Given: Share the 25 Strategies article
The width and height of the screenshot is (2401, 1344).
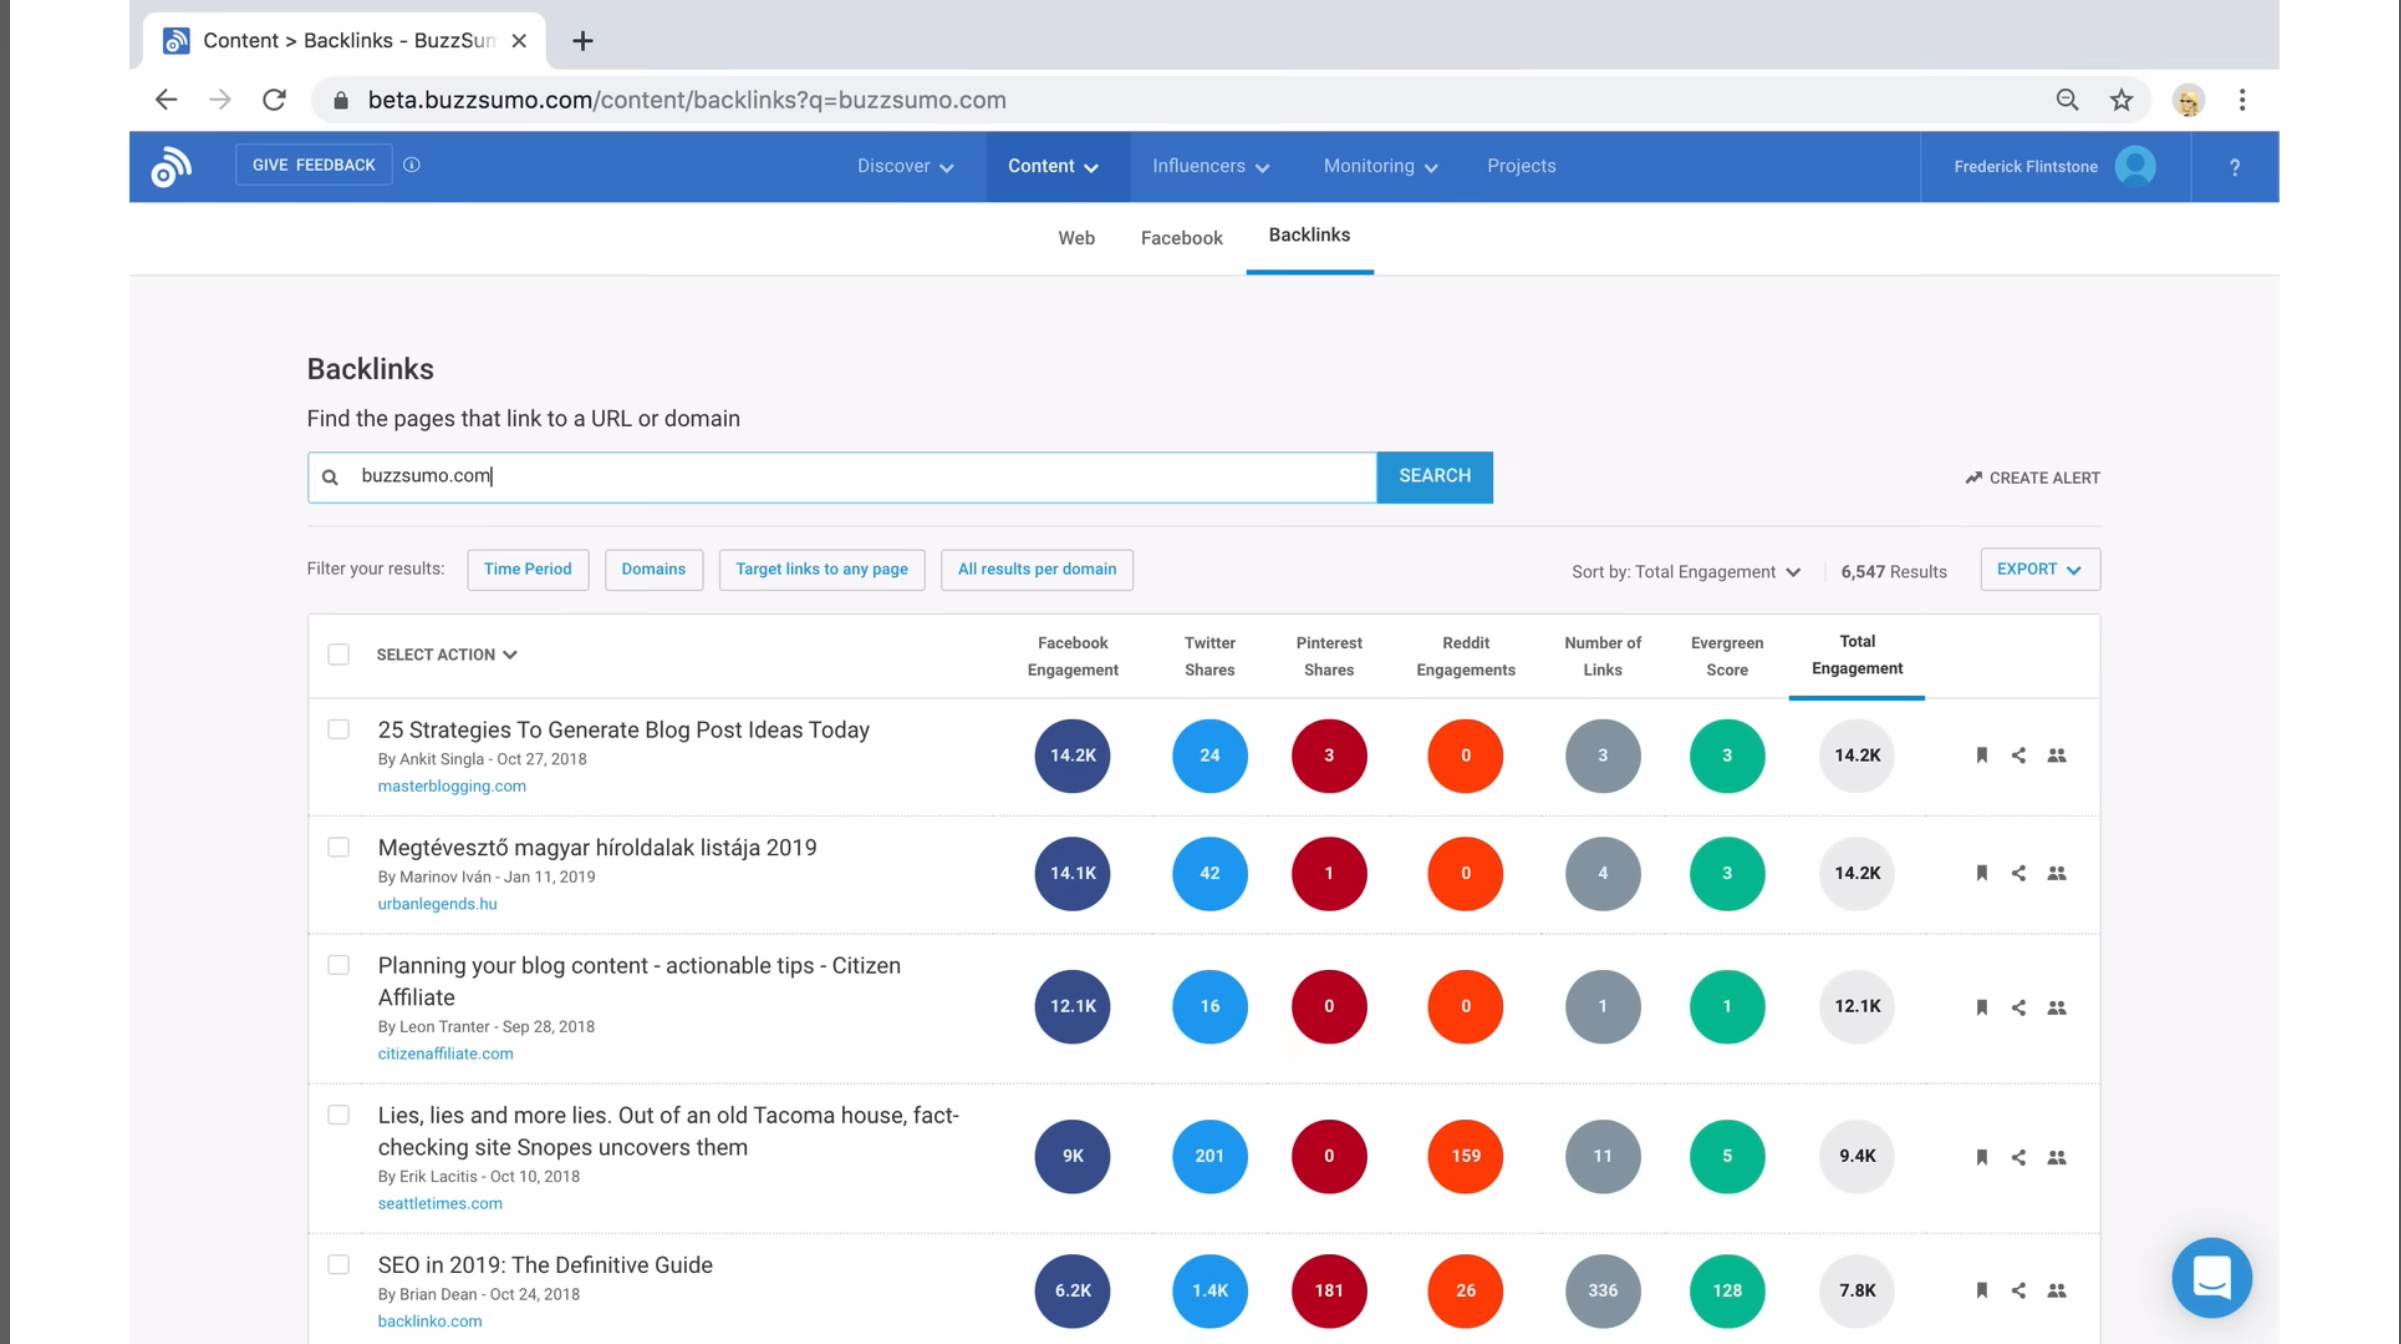Looking at the screenshot, I should point(2018,755).
